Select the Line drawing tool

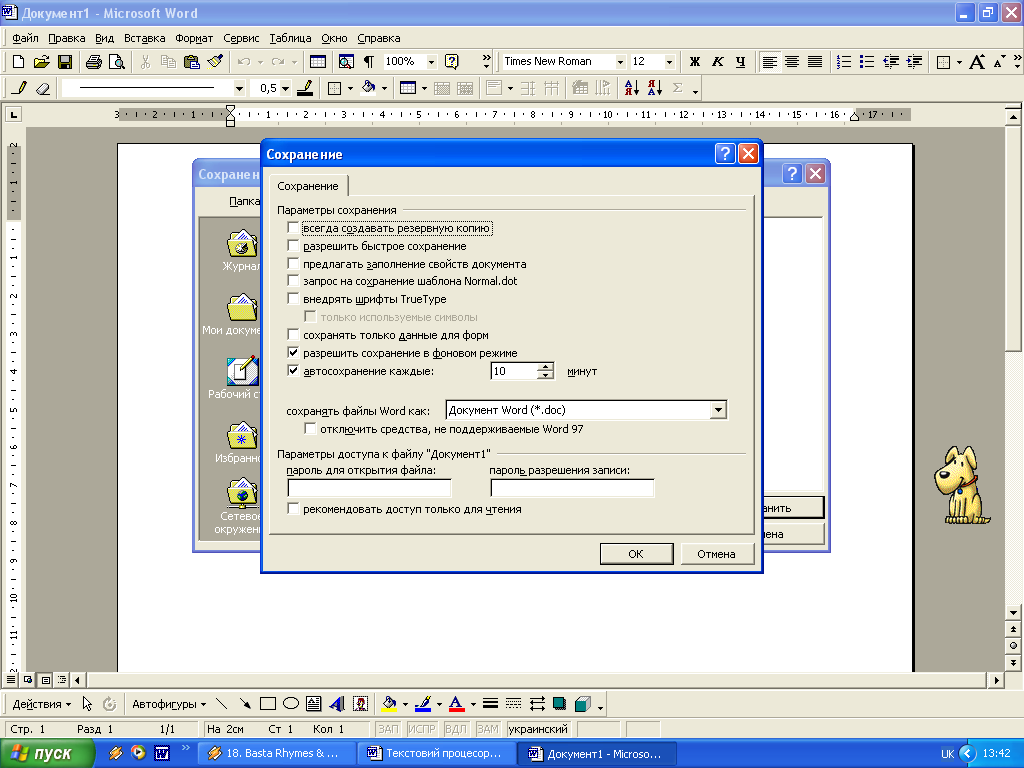coord(221,703)
